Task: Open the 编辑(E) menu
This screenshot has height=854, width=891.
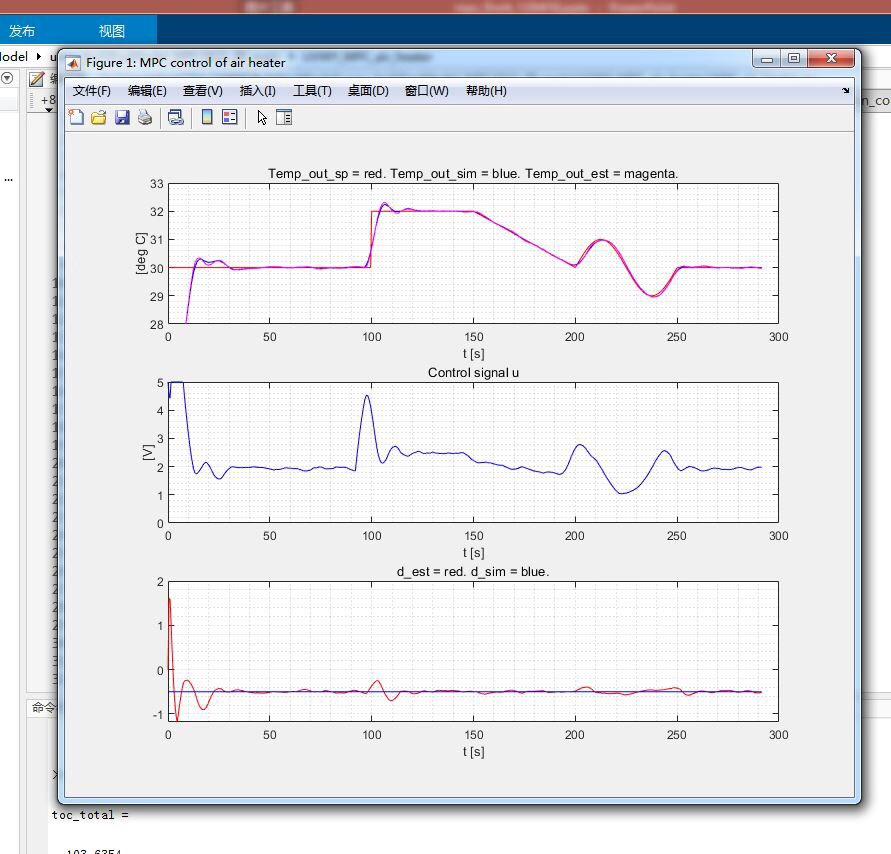Action: point(147,91)
